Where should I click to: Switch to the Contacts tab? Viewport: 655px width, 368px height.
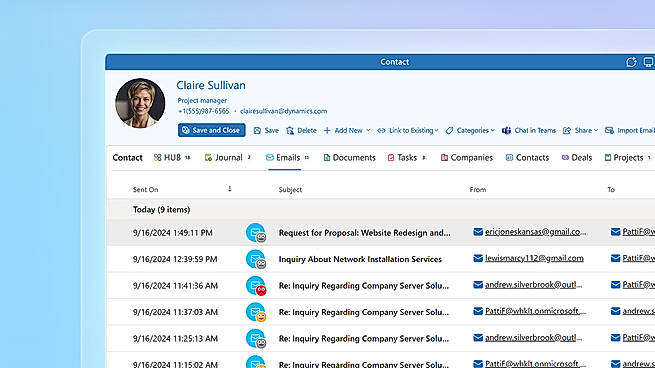(x=527, y=157)
